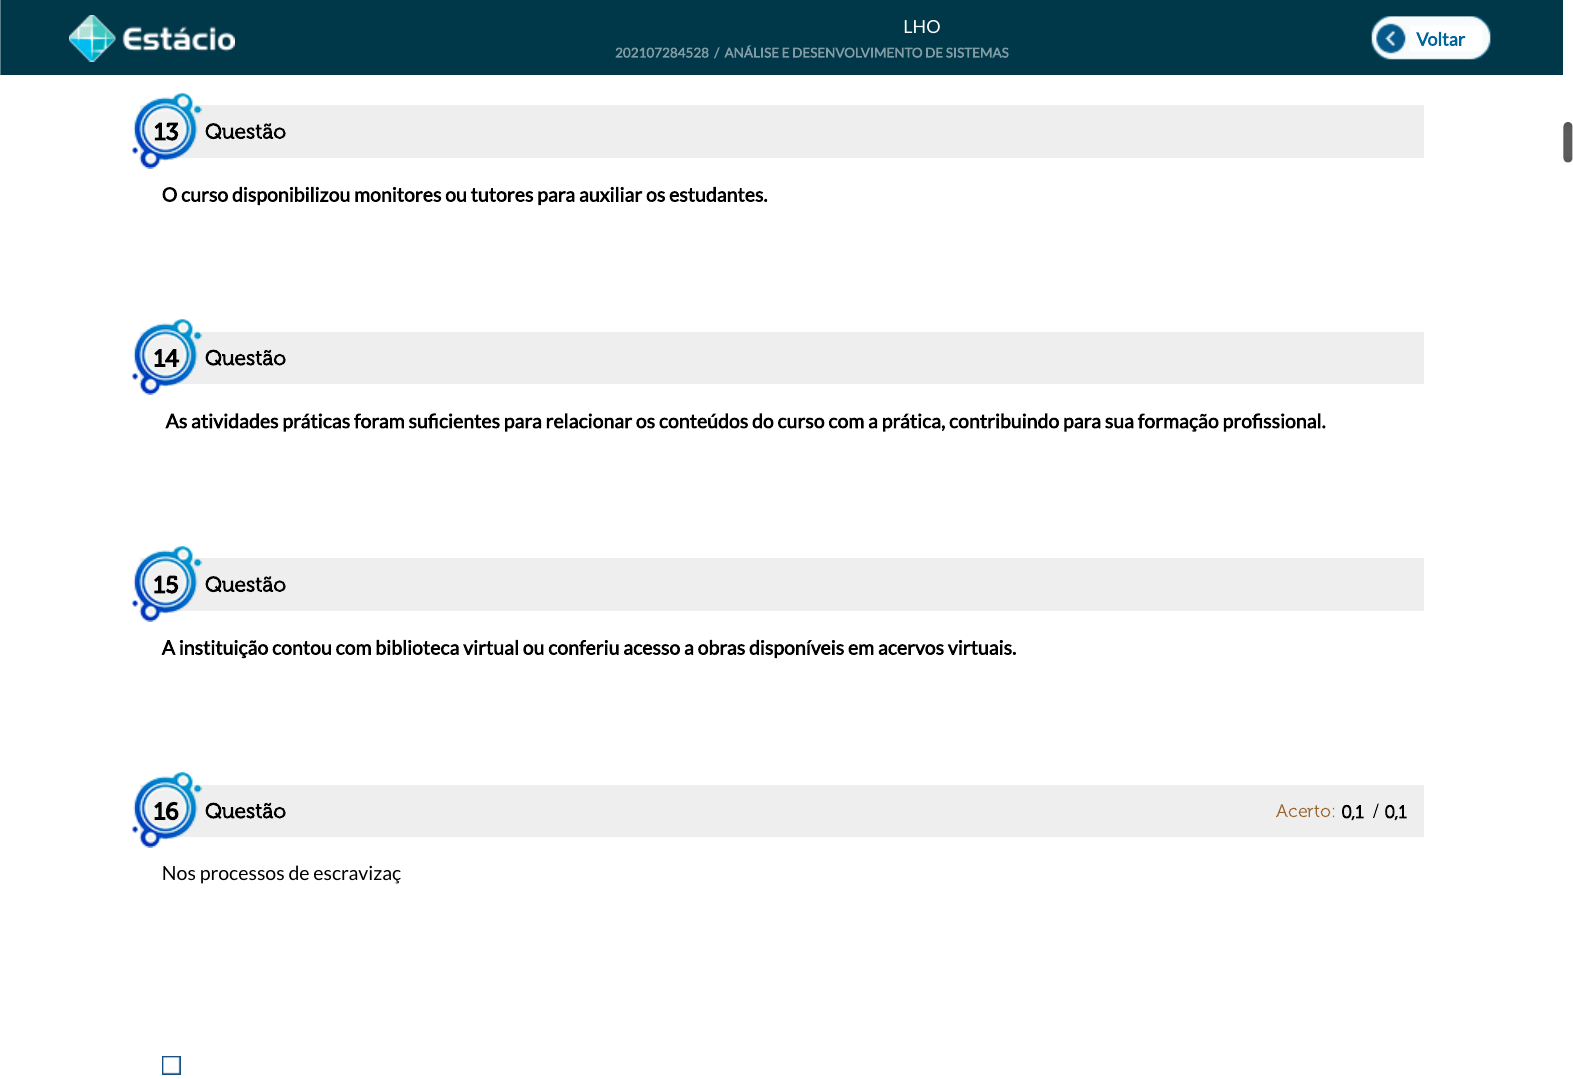The image size is (1573, 1079).
Task: Click the number 14 question badge
Action: pyautogui.click(x=166, y=358)
